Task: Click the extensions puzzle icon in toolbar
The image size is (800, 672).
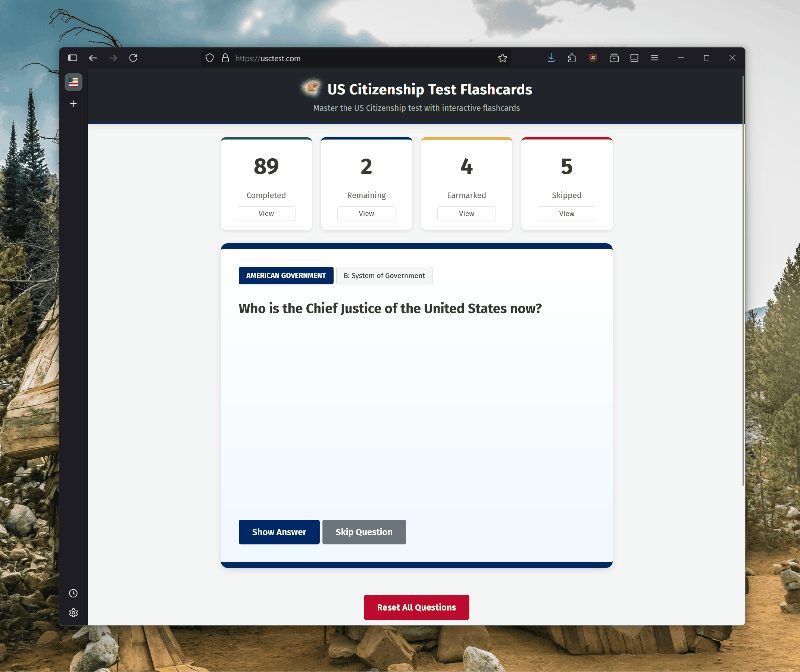Action: (572, 58)
